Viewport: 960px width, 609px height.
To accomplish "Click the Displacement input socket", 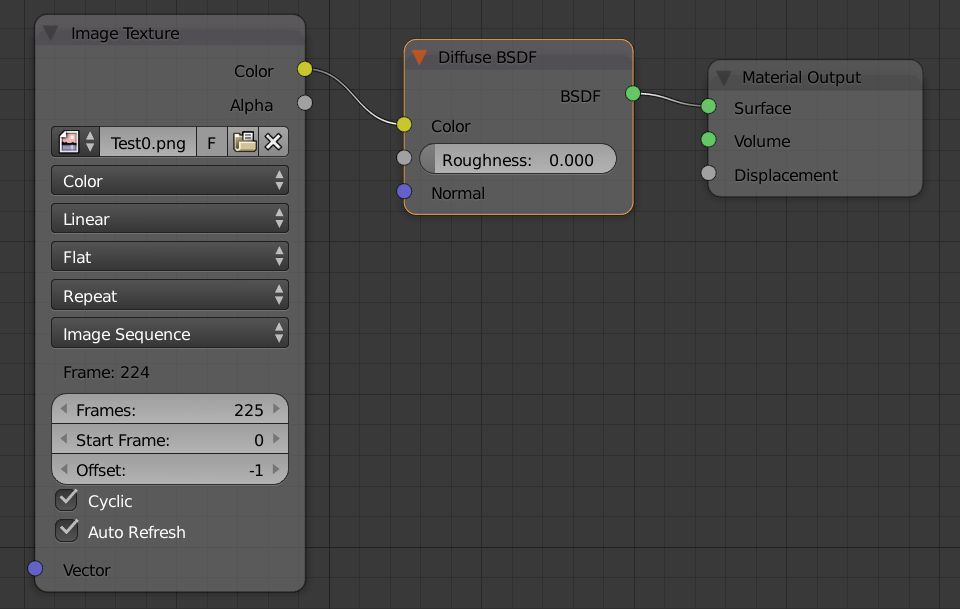I will [708, 173].
